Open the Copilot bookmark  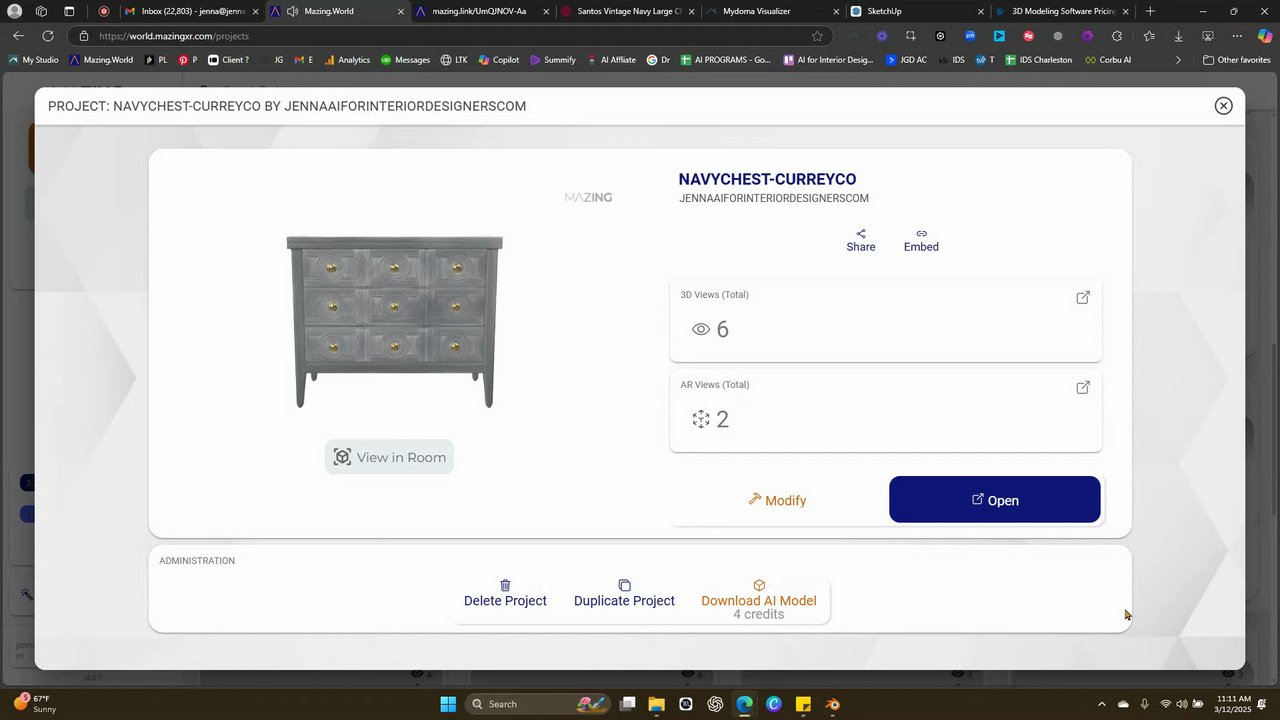(498, 60)
